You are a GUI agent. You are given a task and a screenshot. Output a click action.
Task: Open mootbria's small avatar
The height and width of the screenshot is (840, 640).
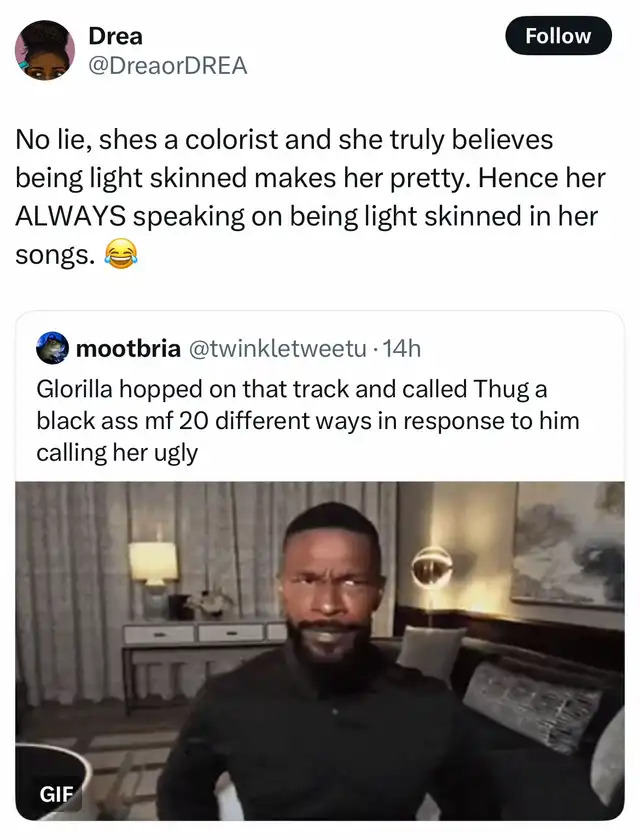[52, 348]
